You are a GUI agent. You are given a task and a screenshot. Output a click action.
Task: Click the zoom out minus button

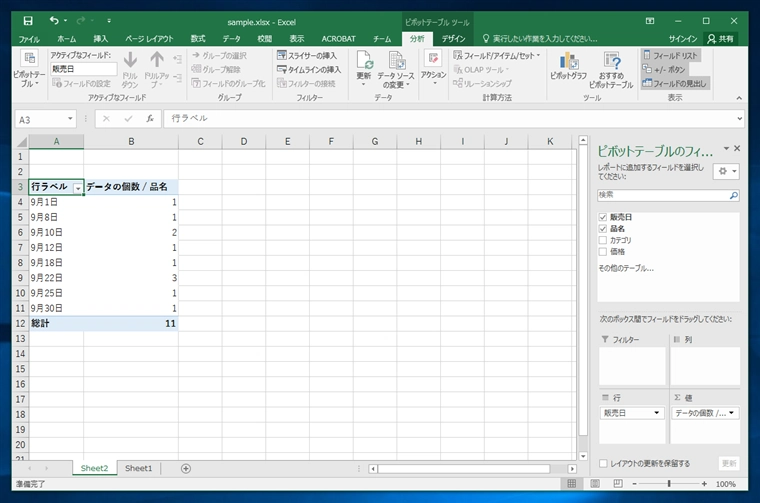[x=634, y=484]
